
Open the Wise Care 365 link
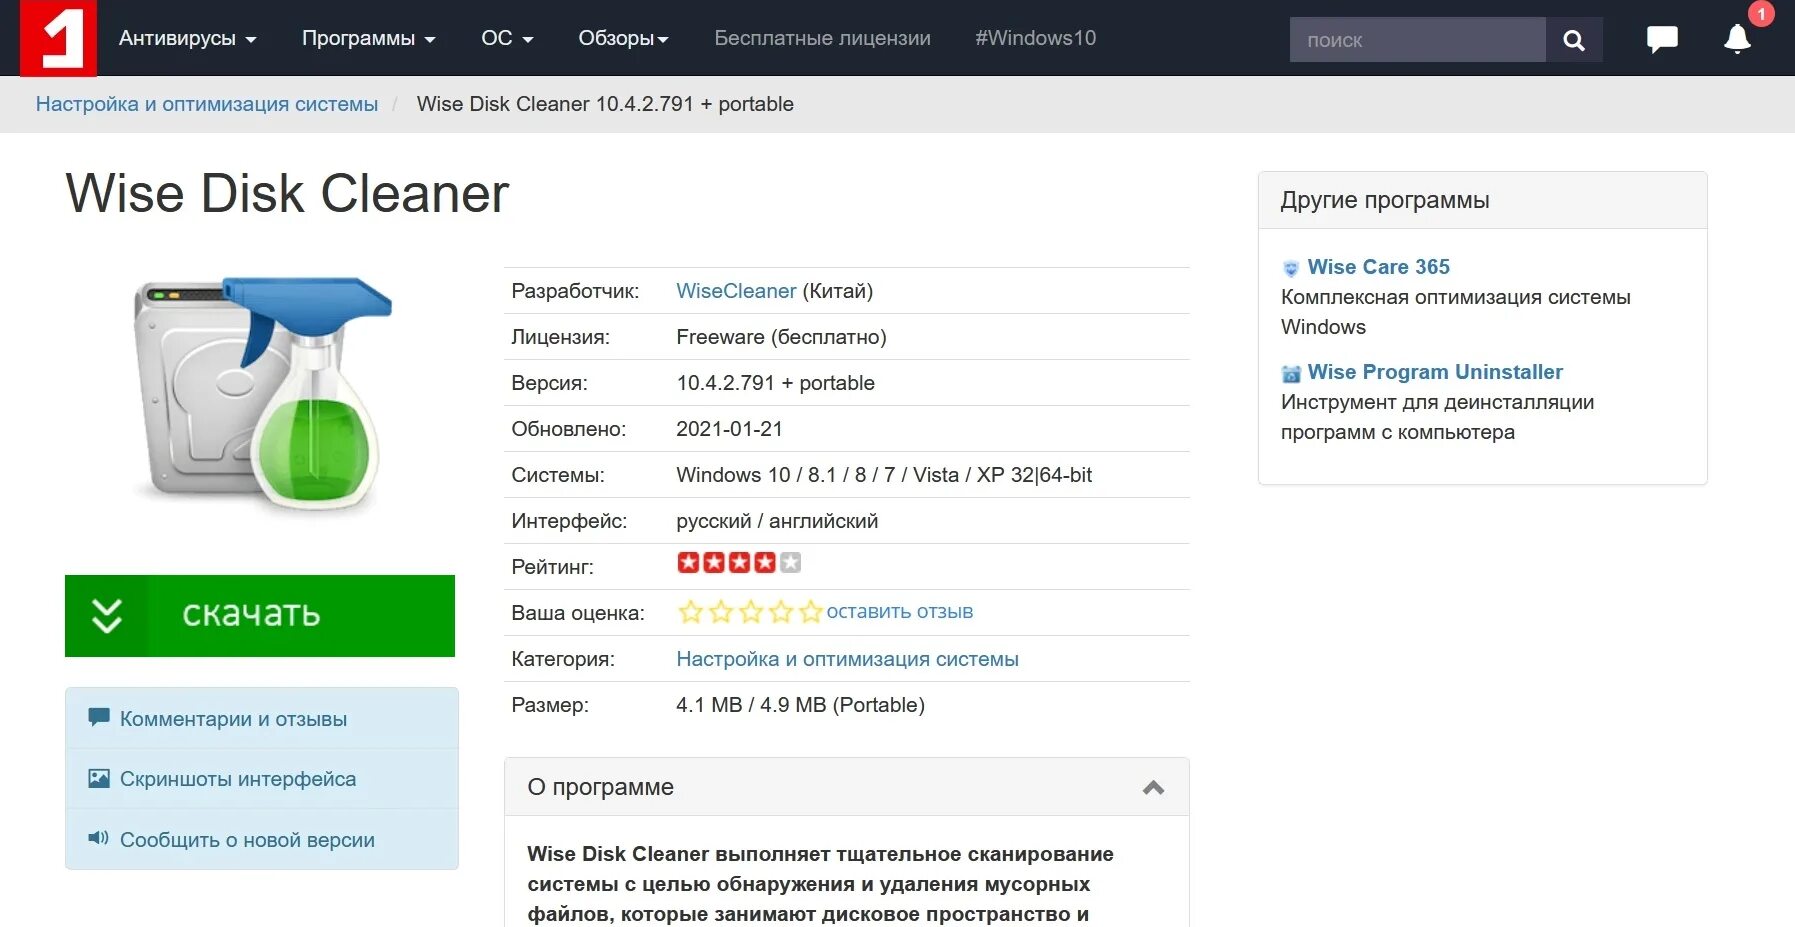point(1378,267)
